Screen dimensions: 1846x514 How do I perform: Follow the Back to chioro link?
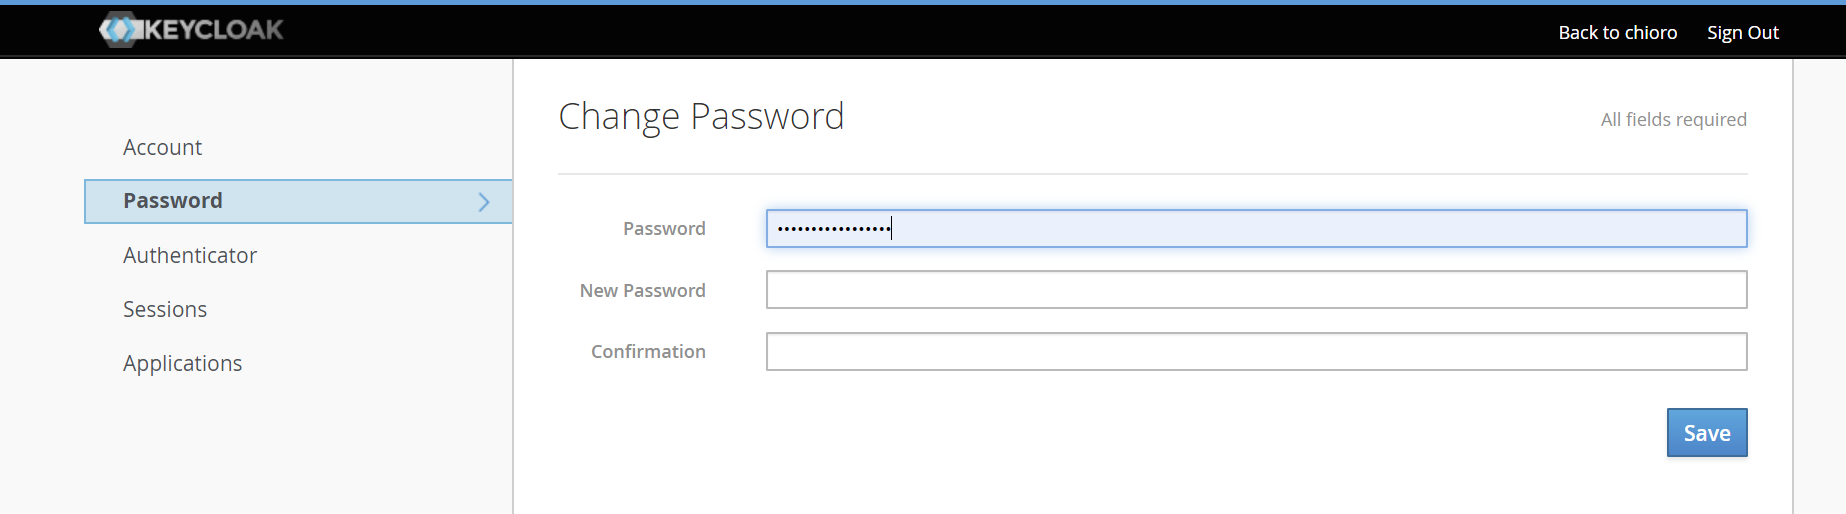point(1617,33)
